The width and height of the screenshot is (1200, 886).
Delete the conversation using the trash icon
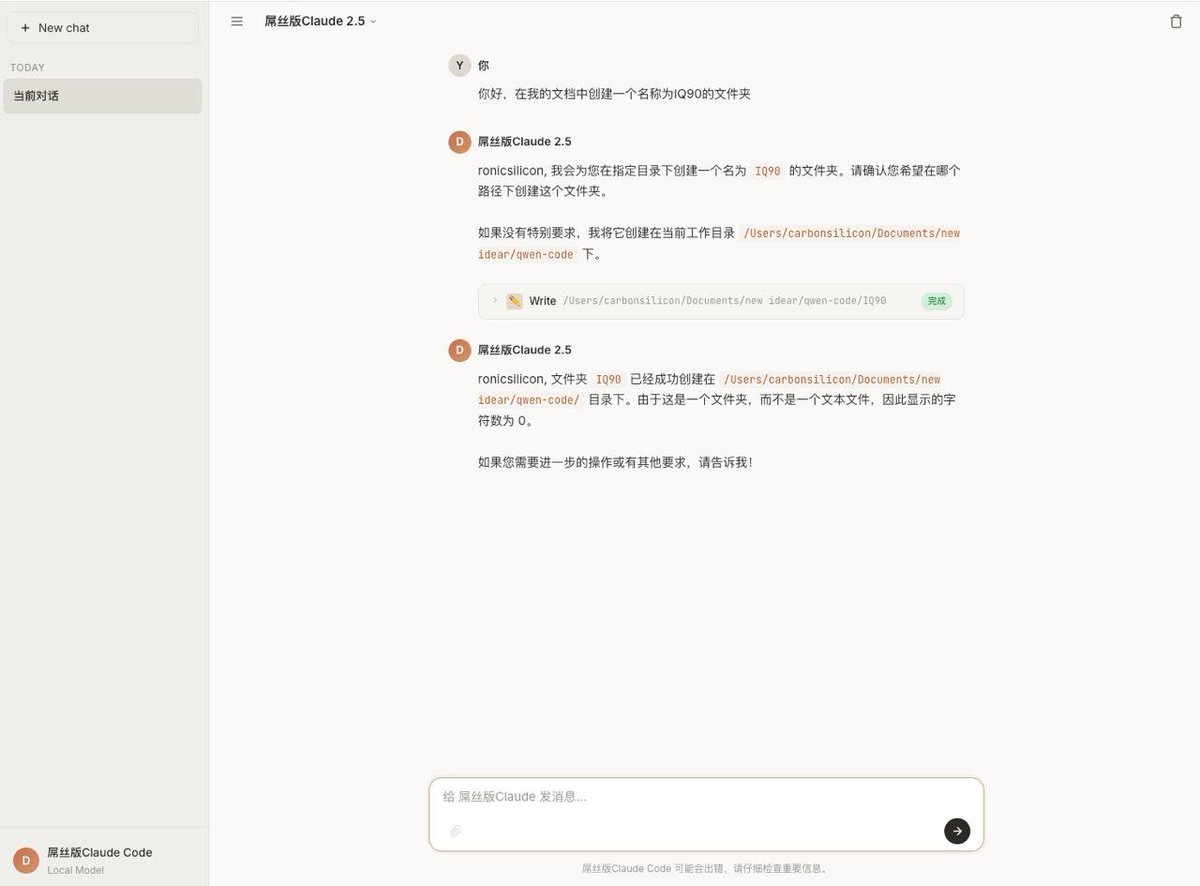1176,21
